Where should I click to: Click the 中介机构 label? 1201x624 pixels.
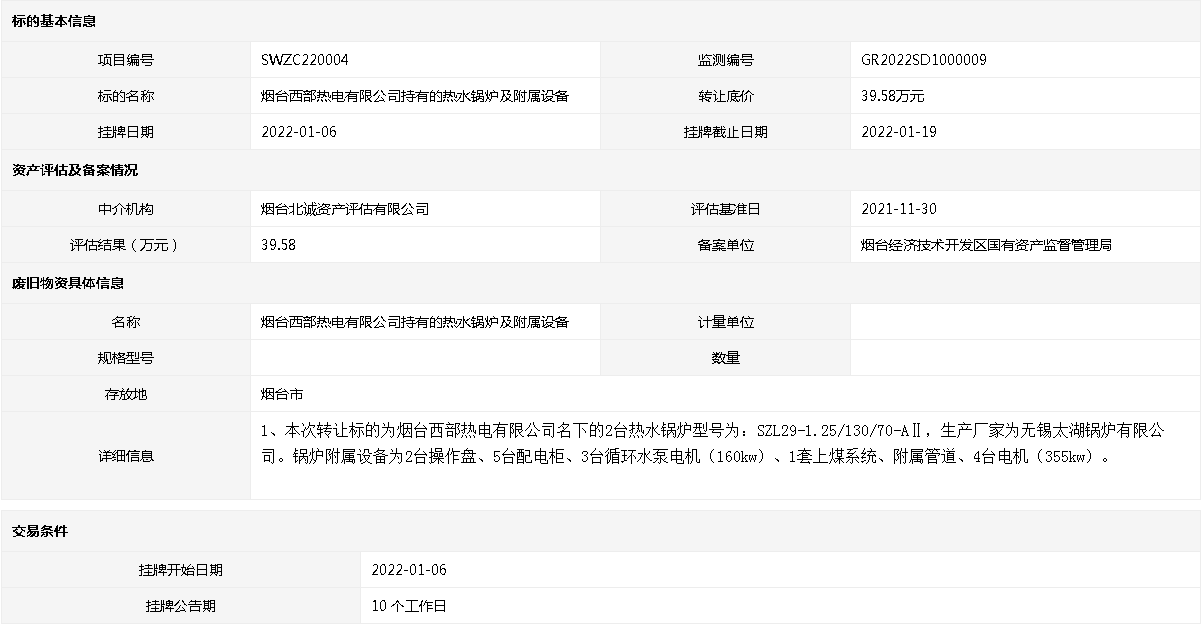click(x=126, y=209)
